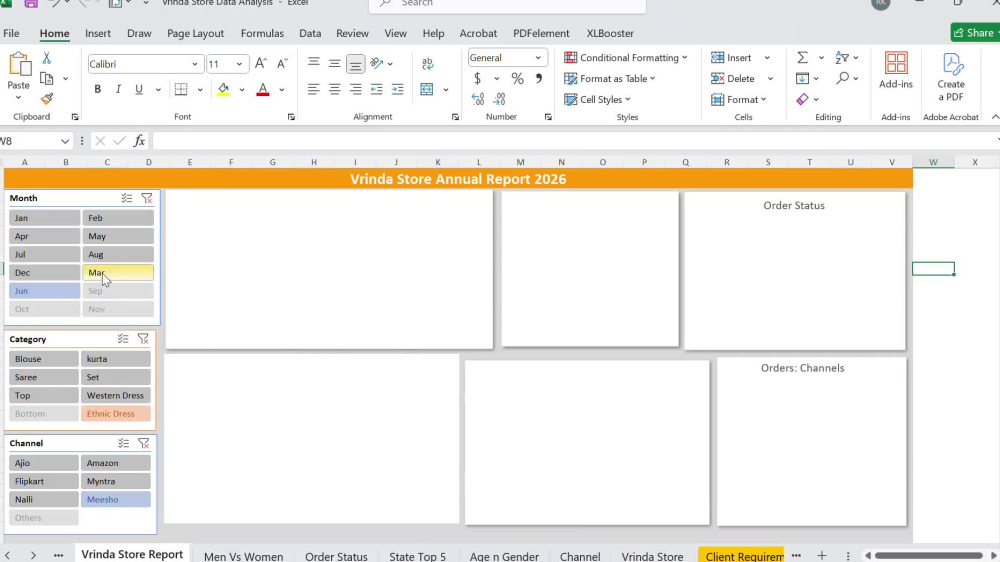Open the font size dropdown
The width and height of the screenshot is (1000, 562).
239,64
